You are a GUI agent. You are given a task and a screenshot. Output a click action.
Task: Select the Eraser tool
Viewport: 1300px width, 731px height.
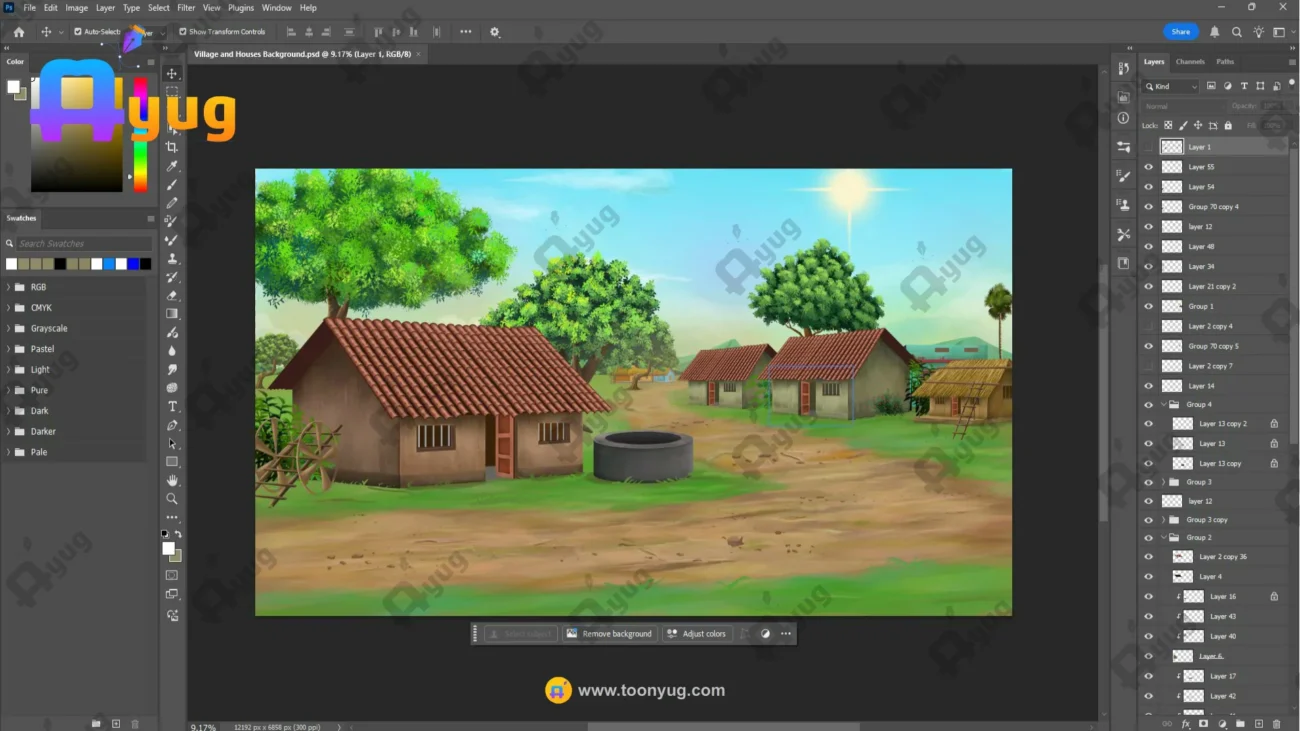pos(172,296)
